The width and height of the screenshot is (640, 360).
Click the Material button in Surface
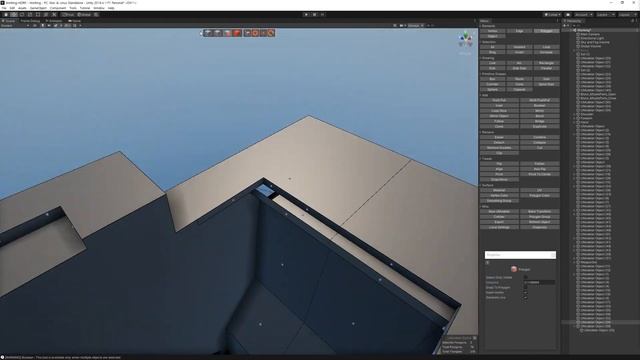499,190
